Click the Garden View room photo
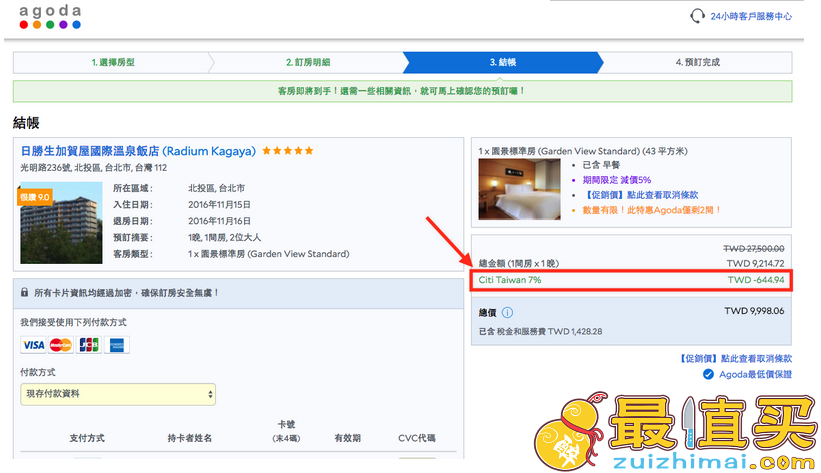 point(519,189)
